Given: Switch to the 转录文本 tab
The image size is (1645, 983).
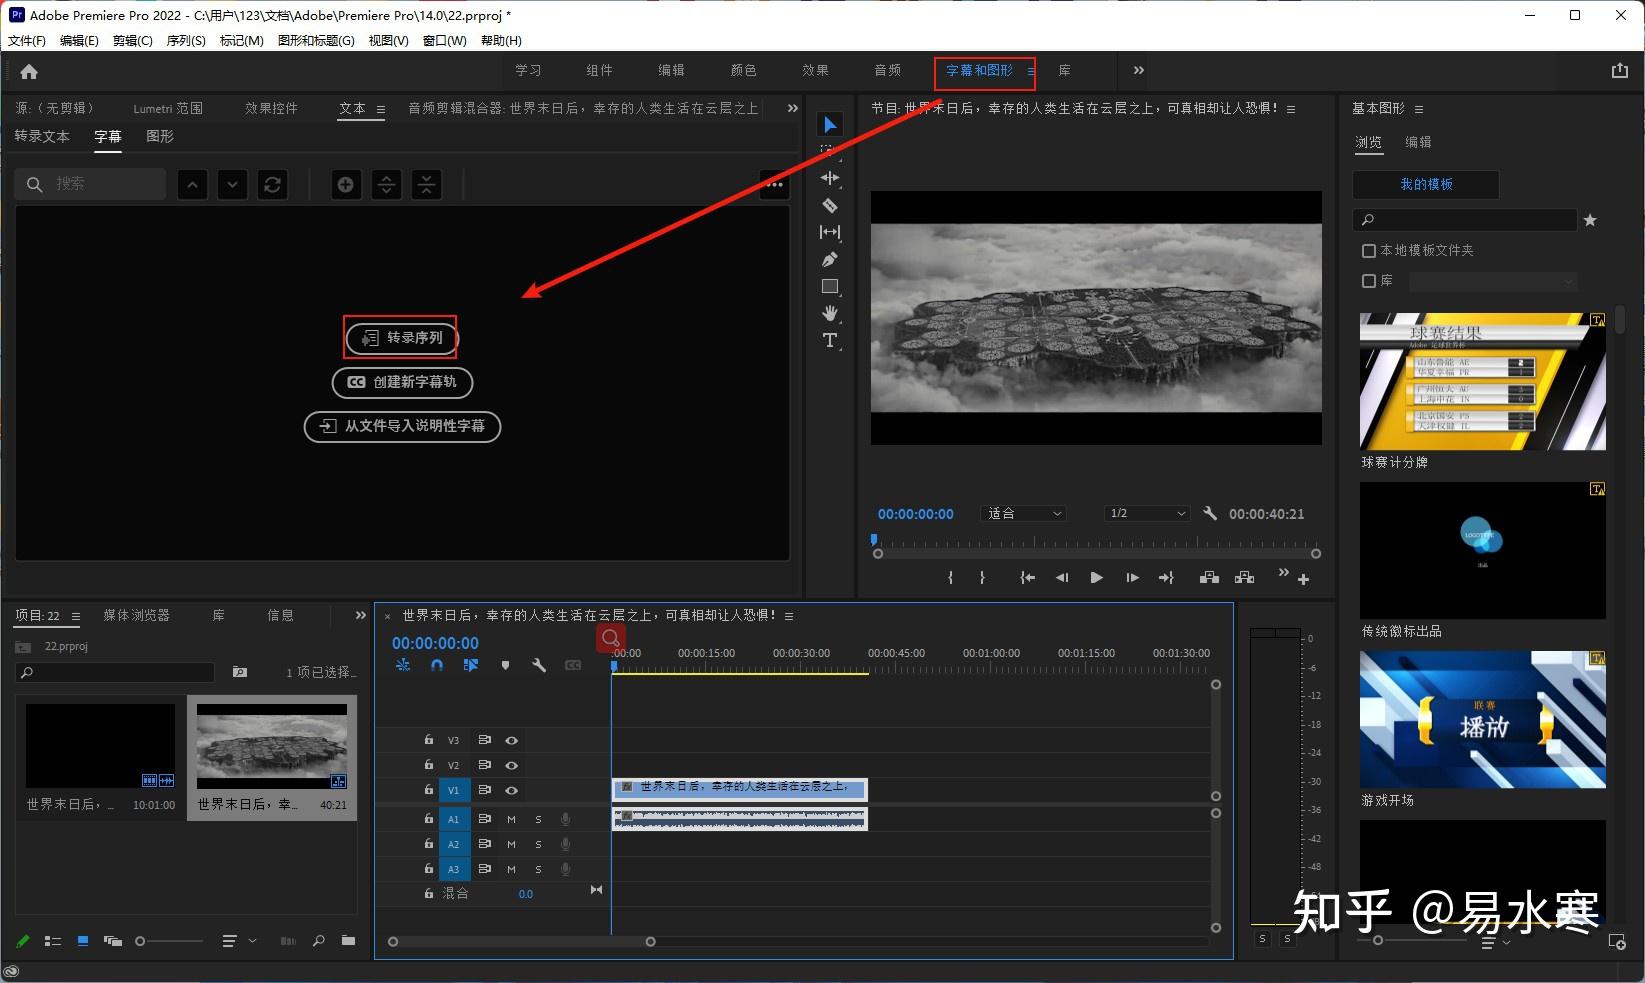Looking at the screenshot, I should click(x=42, y=136).
